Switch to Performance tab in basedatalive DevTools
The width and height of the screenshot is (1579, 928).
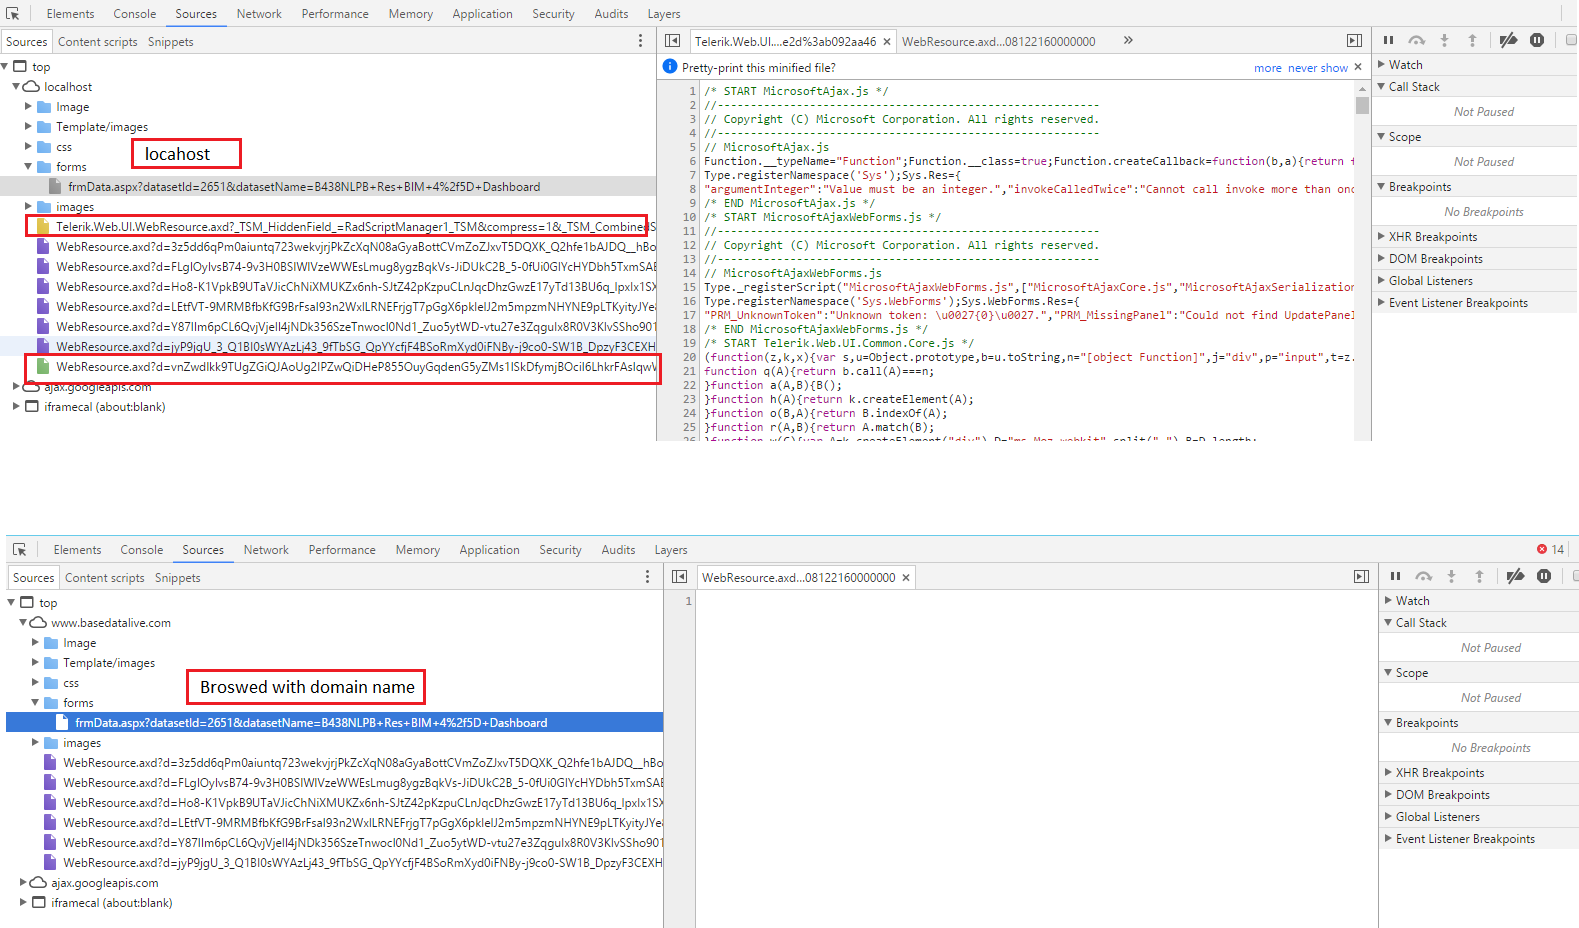pyautogui.click(x=342, y=550)
